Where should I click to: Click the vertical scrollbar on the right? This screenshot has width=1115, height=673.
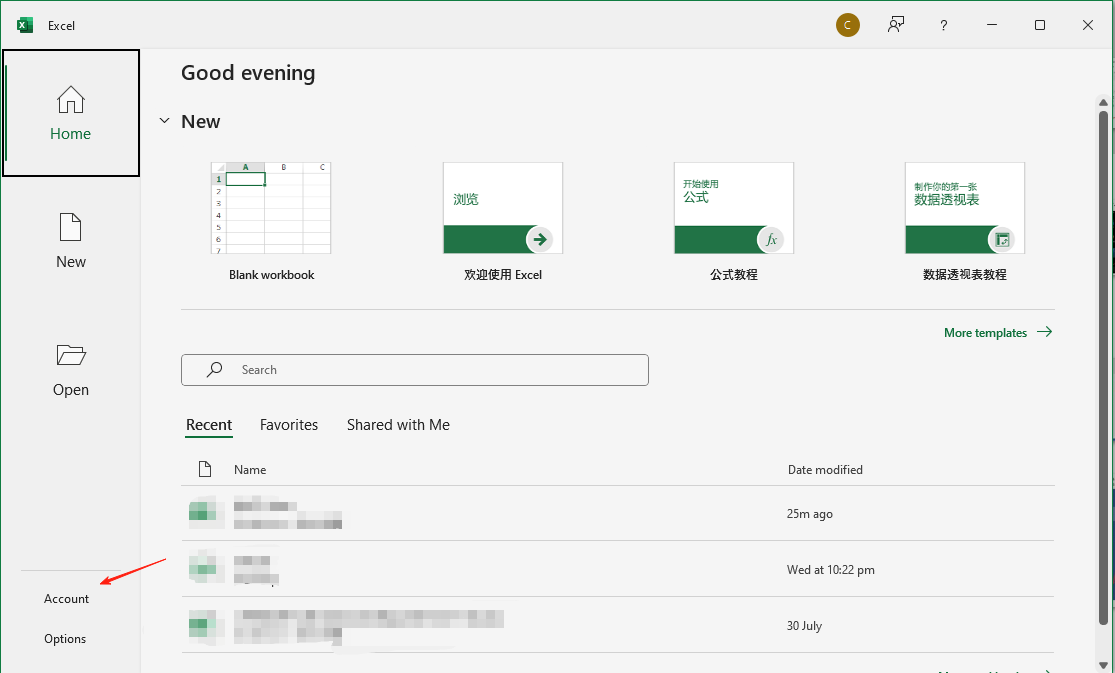1103,360
